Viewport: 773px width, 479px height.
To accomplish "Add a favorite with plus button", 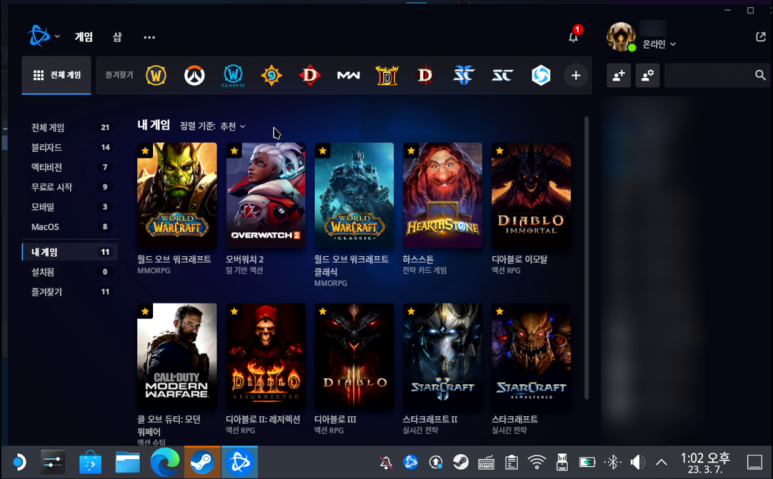I will [575, 75].
